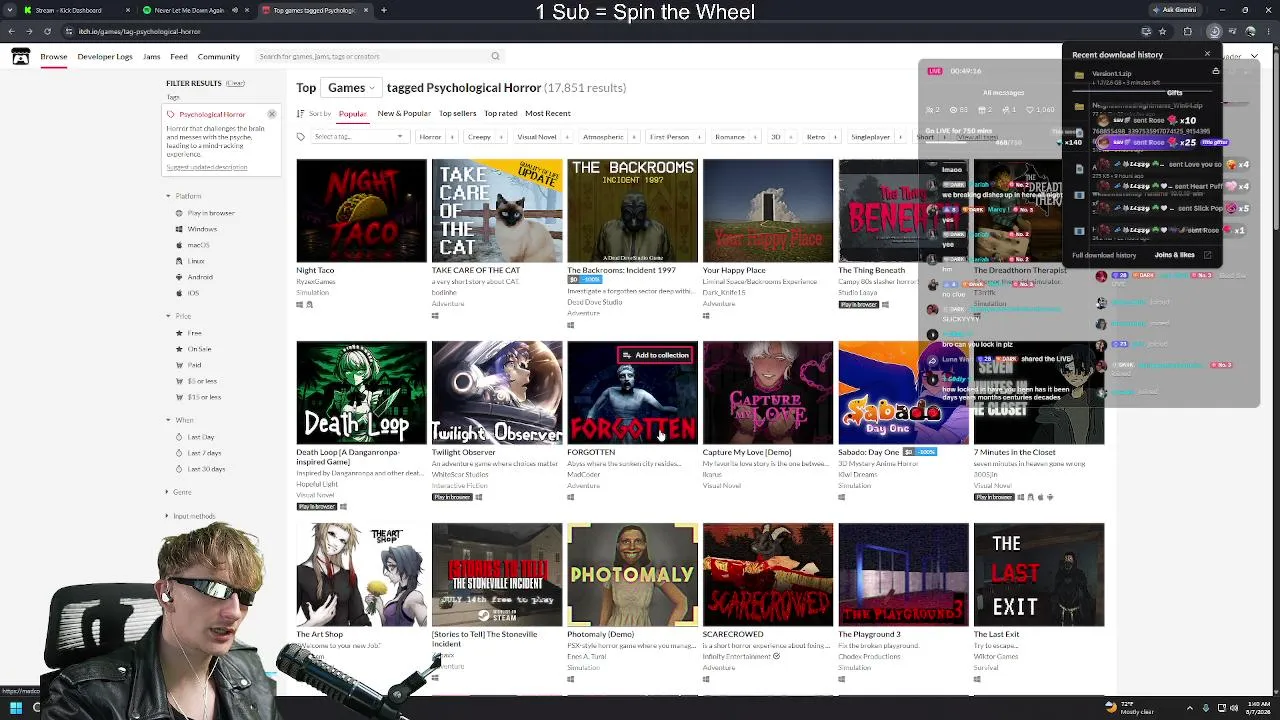Open full download history external link icon
The height and width of the screenshot is (720, 1280).
tap(1207, 255)
